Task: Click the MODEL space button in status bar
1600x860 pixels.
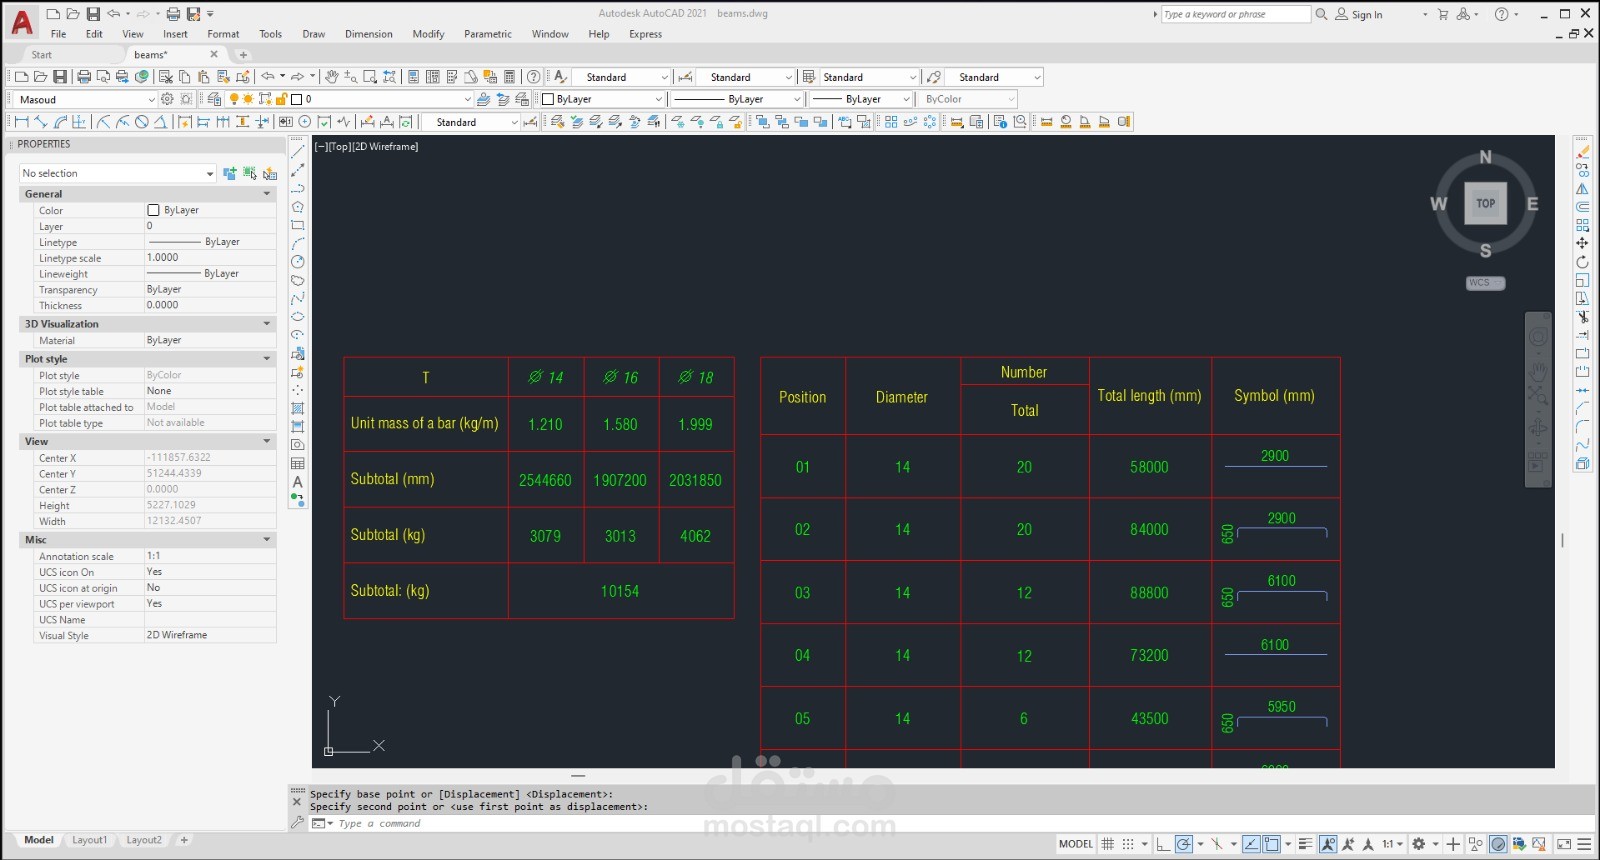Action: tap(1076, 844)
